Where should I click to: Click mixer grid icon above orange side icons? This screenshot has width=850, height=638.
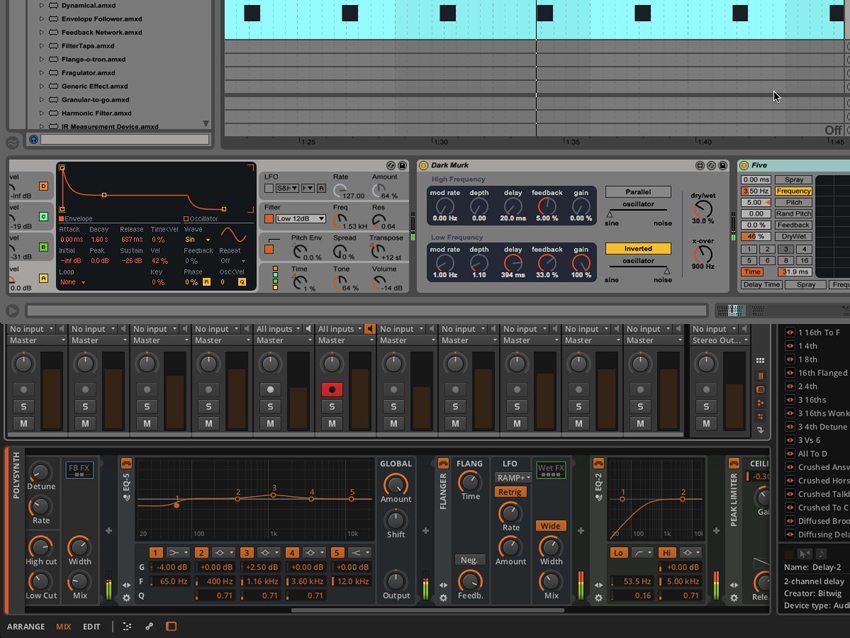point(760,360)
